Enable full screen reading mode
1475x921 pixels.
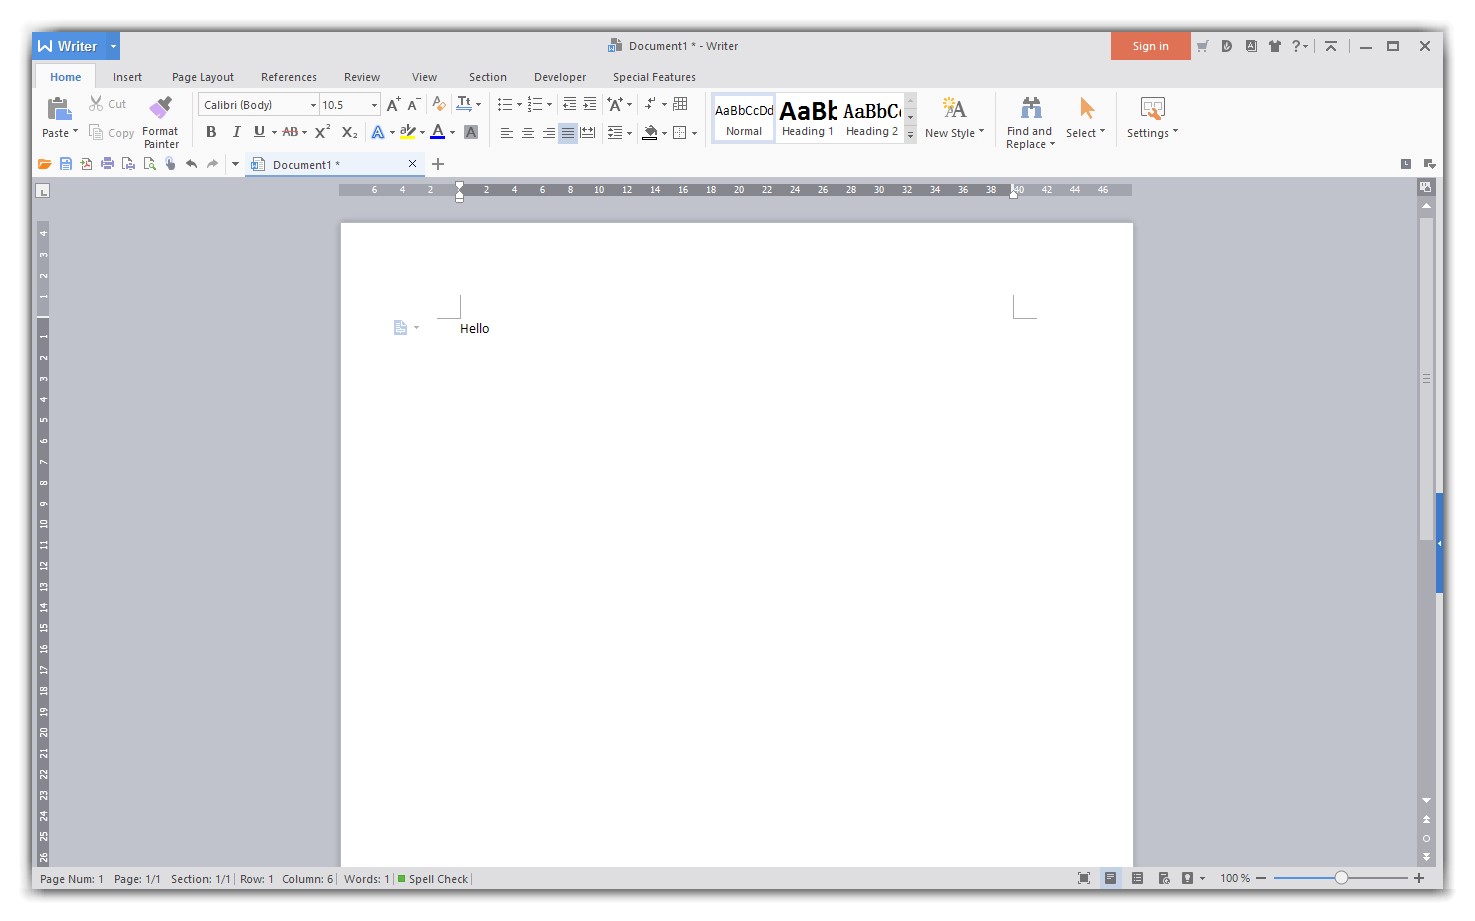point(1084,878)
